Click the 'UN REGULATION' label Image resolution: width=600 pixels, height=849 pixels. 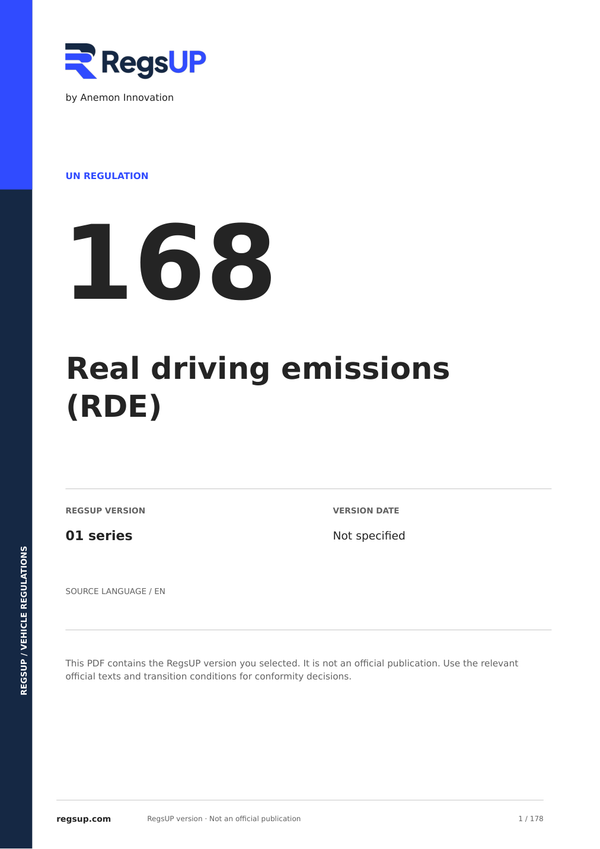(x=107, y=176)
